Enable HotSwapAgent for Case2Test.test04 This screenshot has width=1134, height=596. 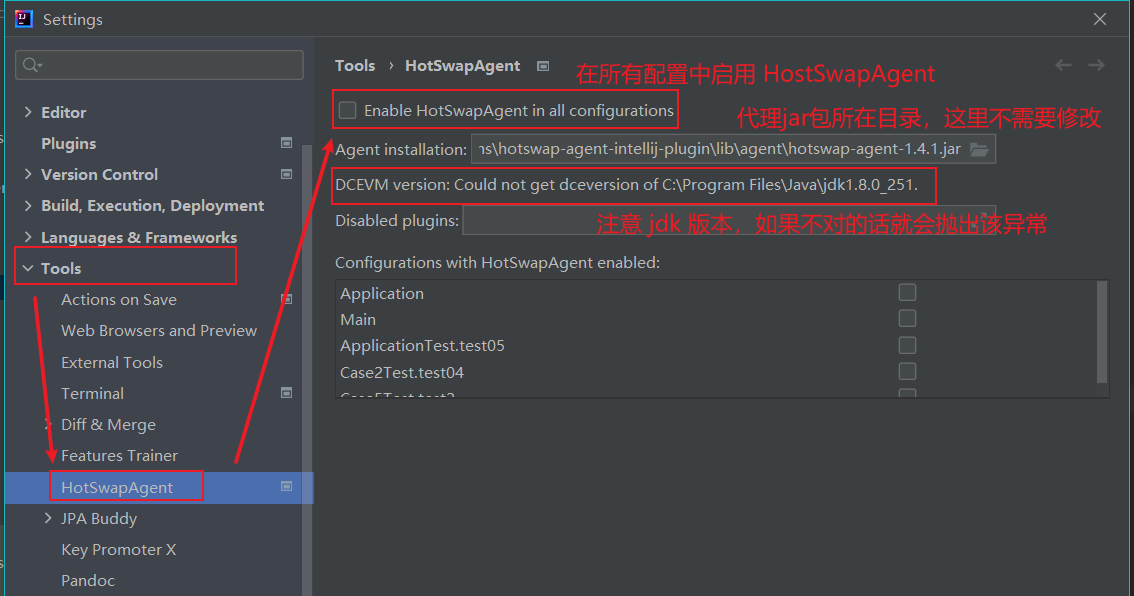(x=907, y=370)
